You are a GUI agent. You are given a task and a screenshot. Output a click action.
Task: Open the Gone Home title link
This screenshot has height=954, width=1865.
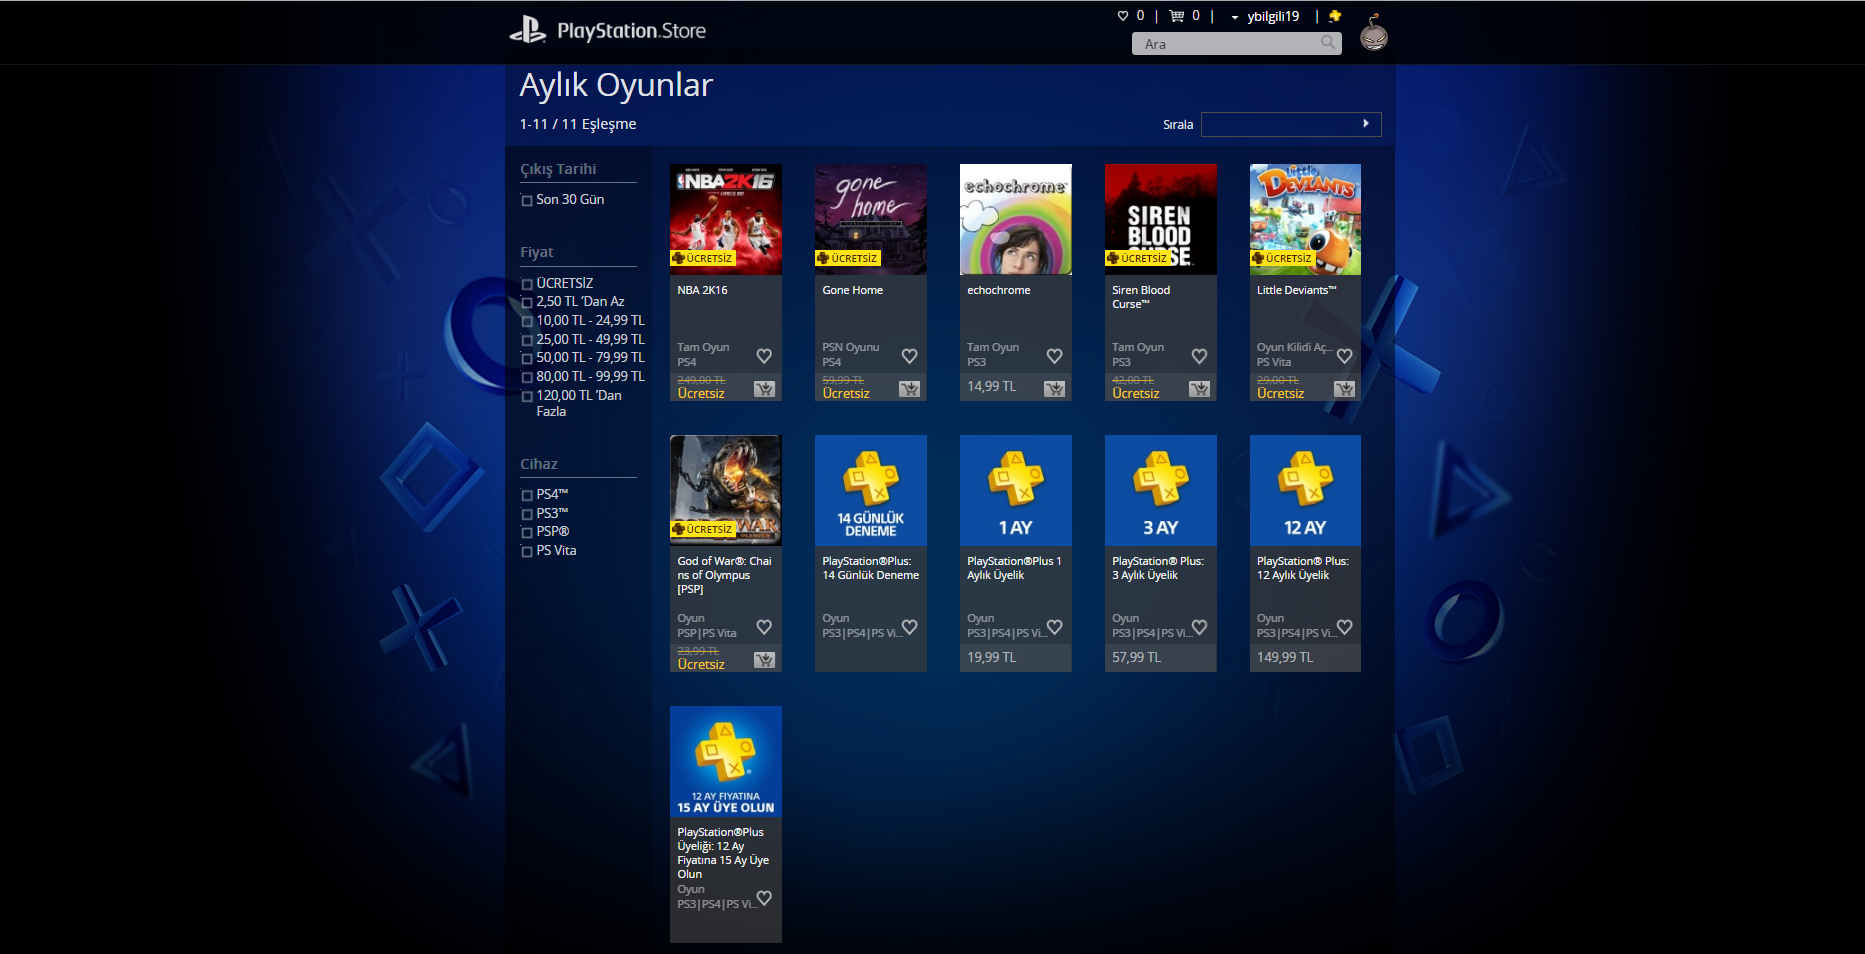point(852,290)
